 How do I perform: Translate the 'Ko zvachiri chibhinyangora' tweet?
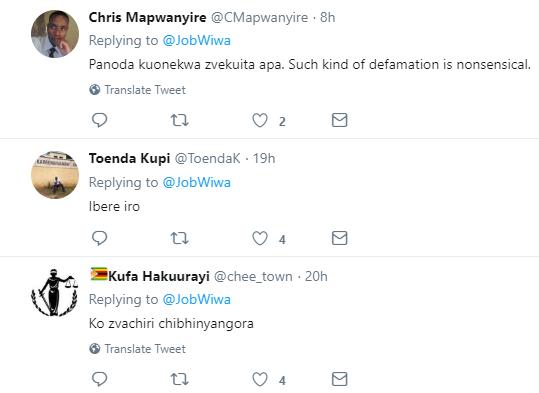(138, 349)
